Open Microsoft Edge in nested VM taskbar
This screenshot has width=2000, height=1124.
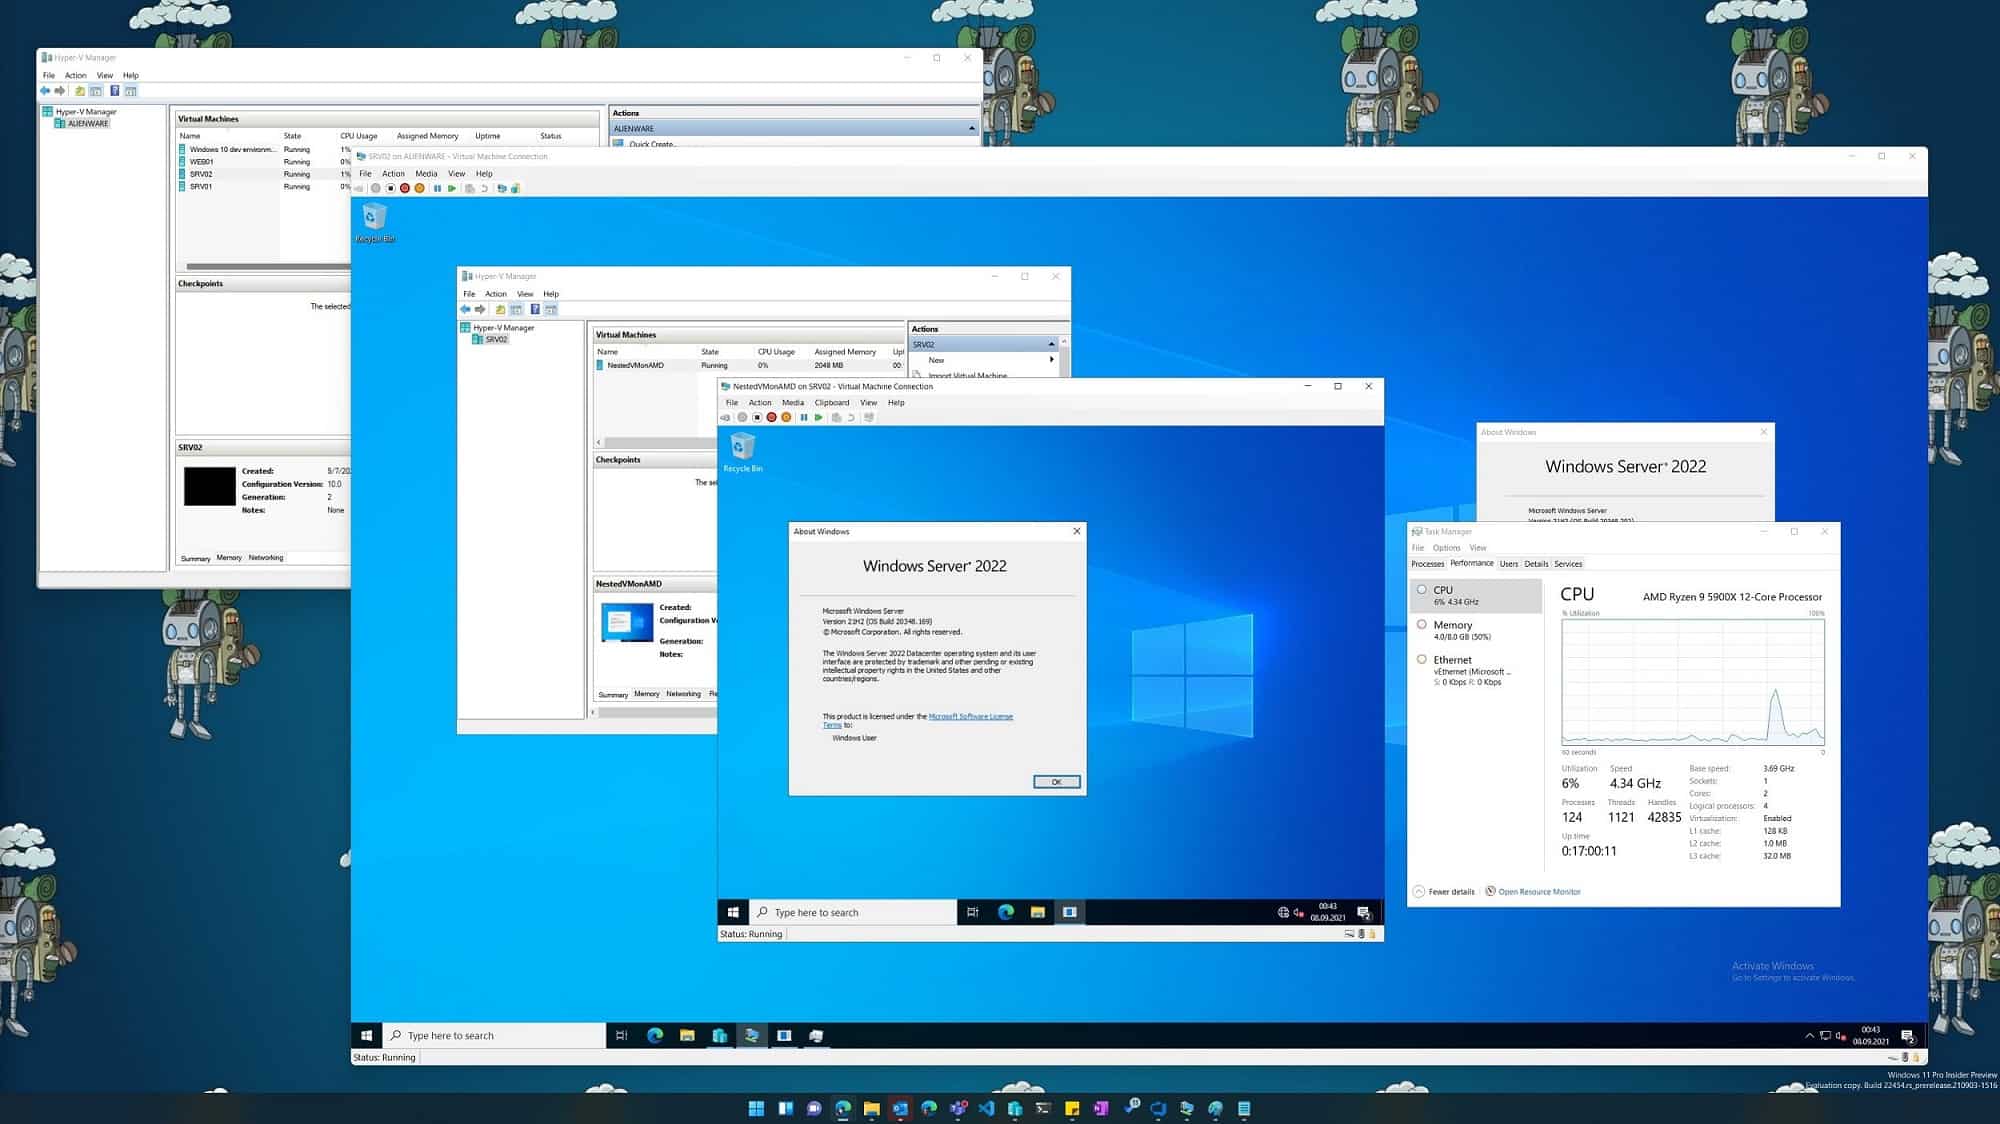1006,912
